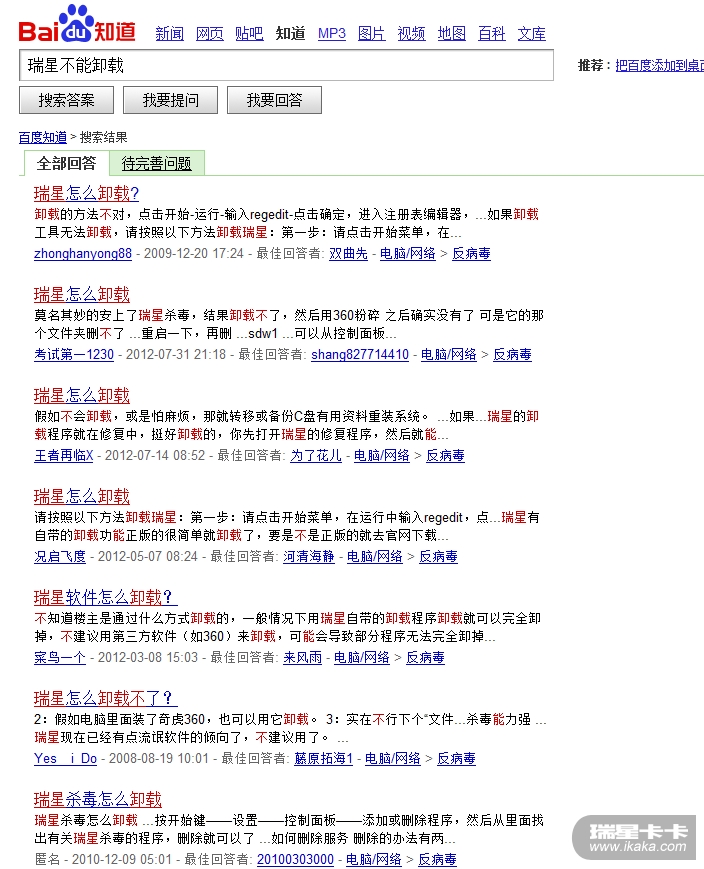Open the 贴吧 navigation link
The width and height of the screenshot is (704, 869).
[x=249, y=34]
